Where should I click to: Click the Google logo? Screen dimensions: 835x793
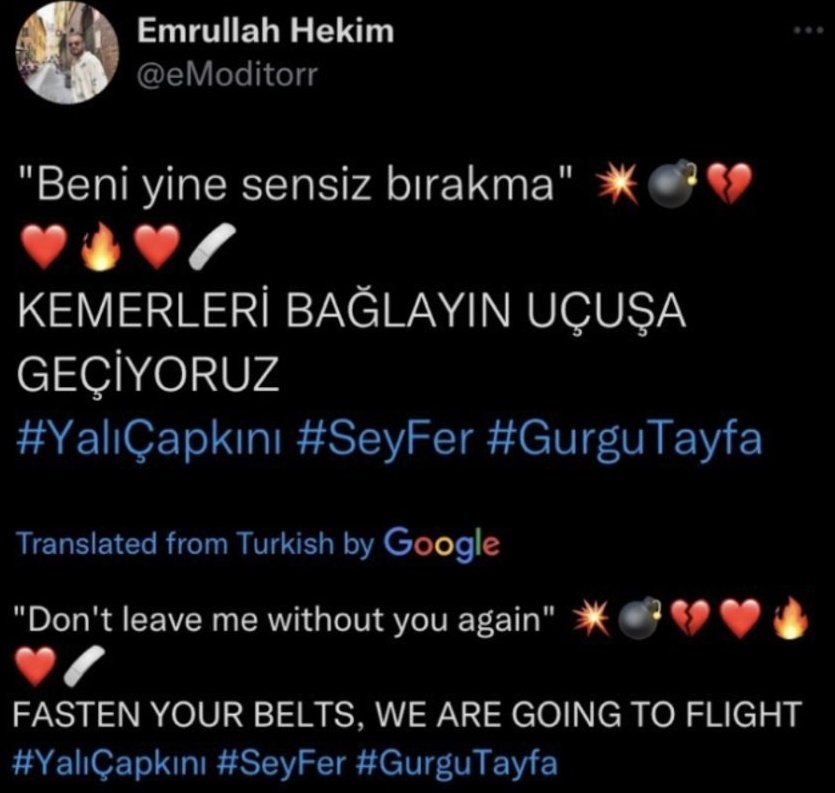pos(441,545)
